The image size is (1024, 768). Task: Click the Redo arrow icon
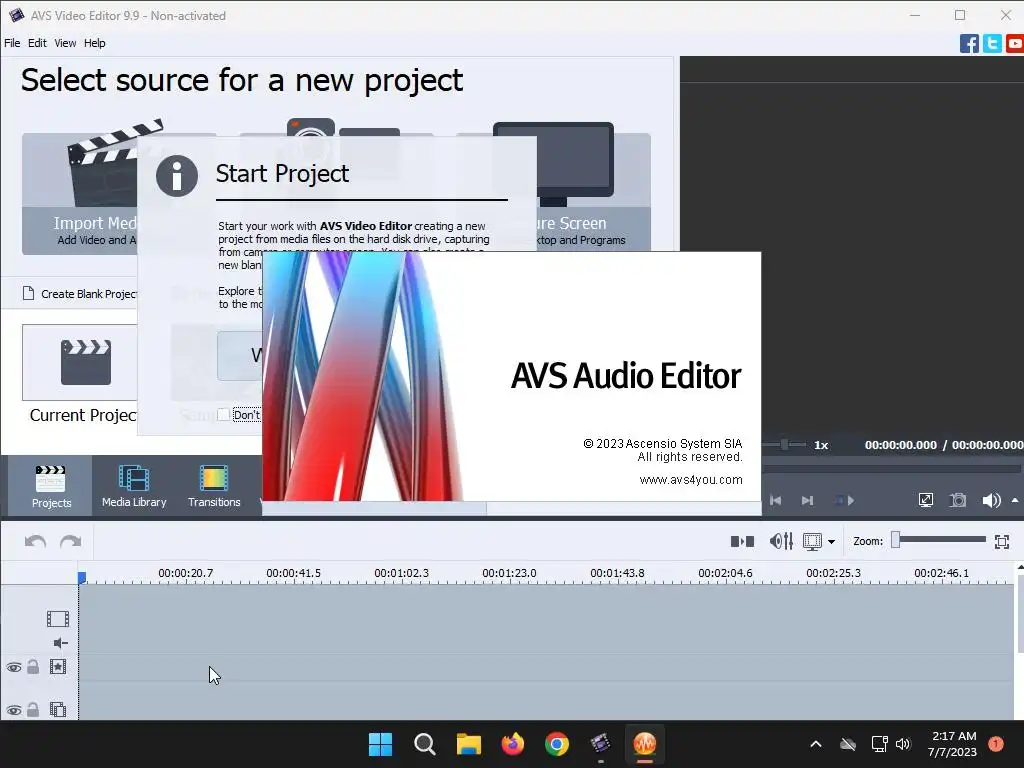click(x=71, y=541)
